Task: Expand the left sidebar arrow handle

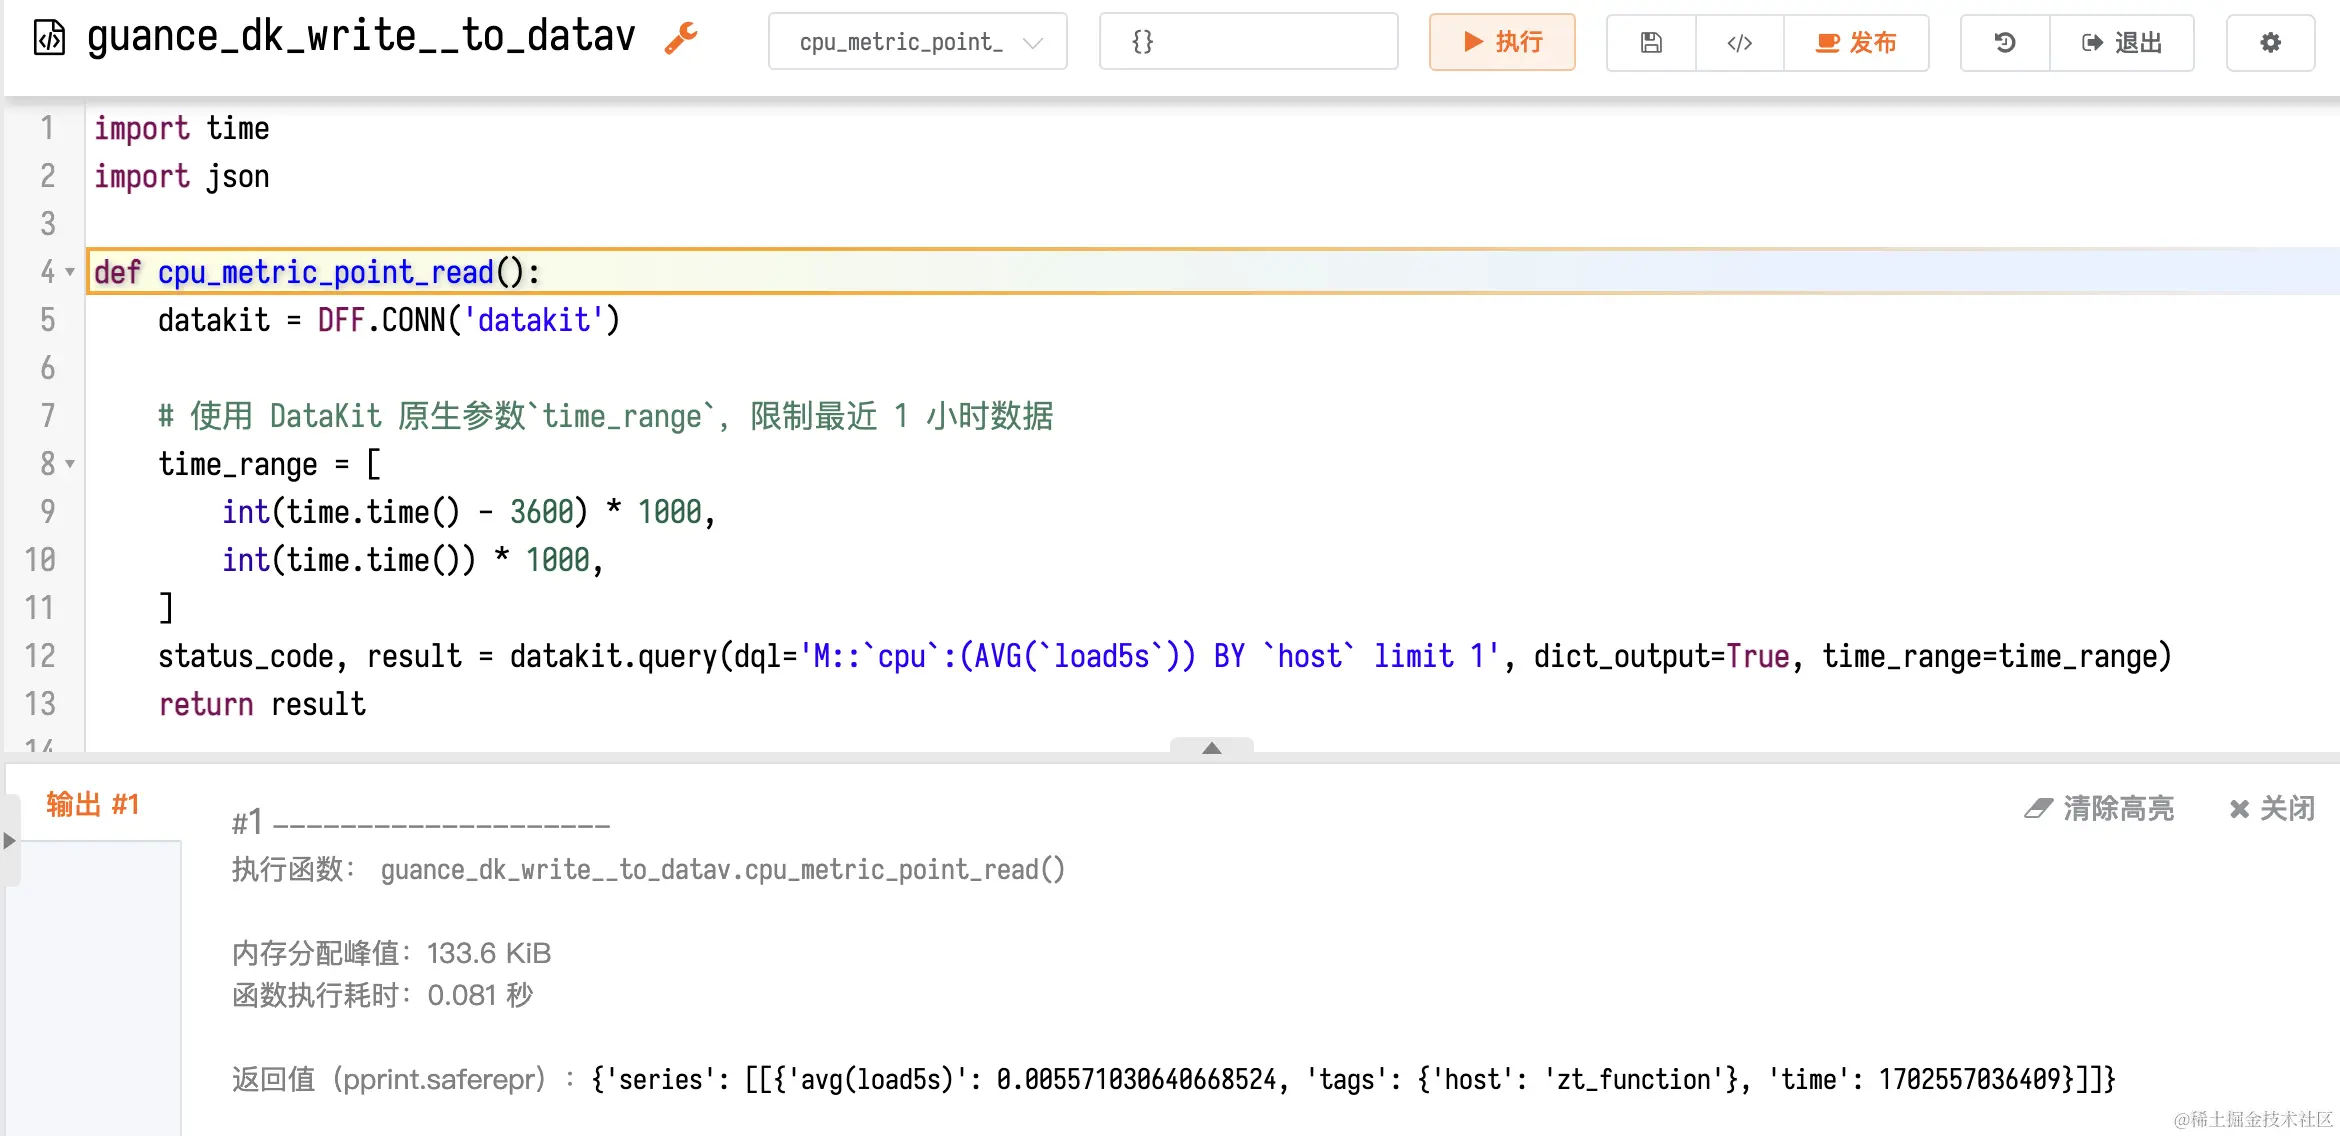Action: (10, 840)
